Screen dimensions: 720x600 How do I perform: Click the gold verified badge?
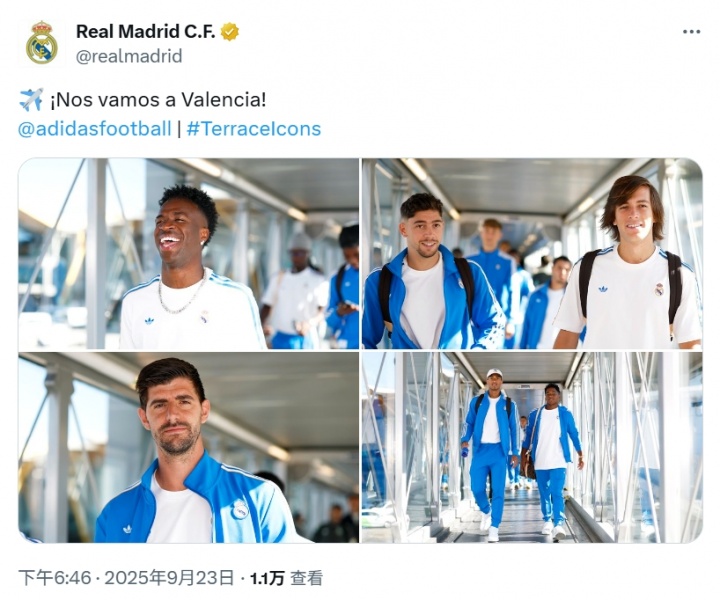(230, 32)
